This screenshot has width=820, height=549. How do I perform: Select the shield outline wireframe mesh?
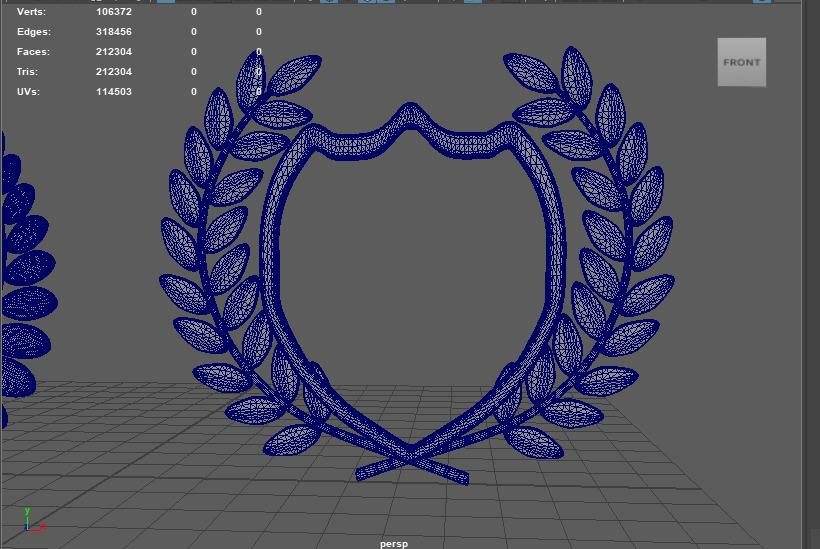pos(269,251)
